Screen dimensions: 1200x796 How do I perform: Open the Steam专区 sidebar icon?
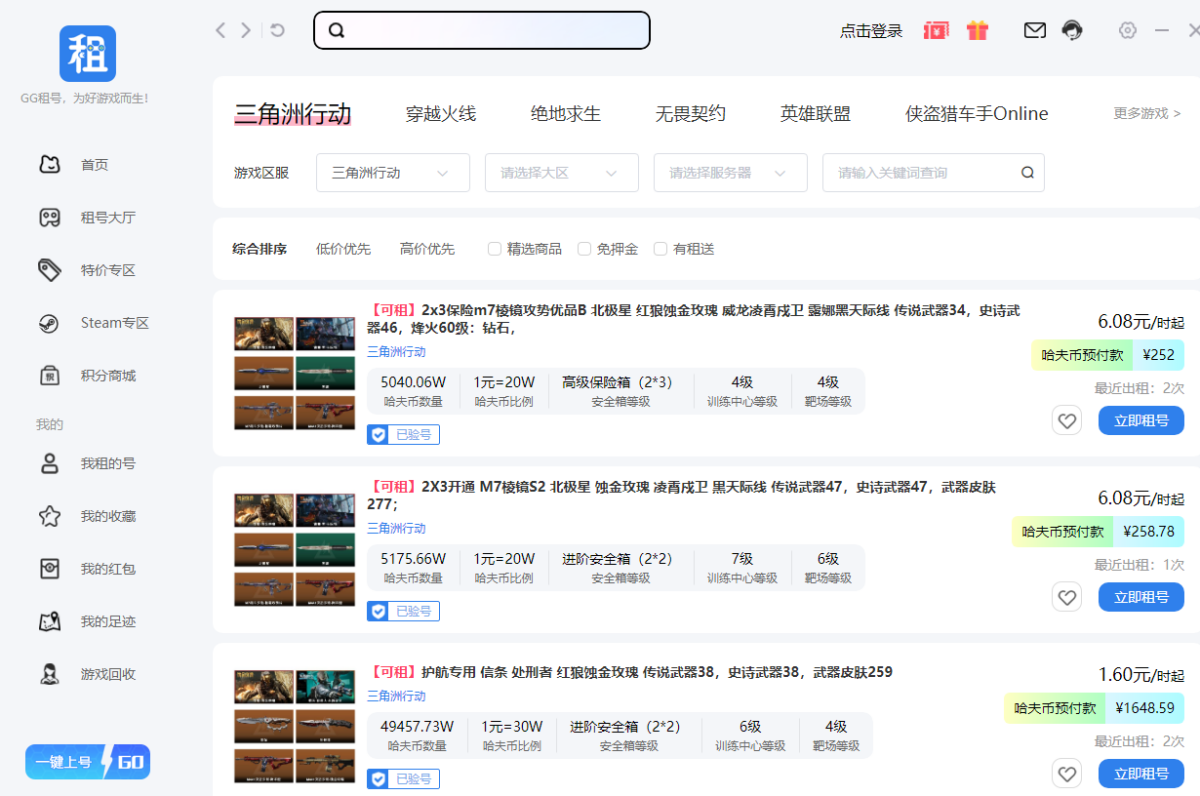click(x=49, y=323)
